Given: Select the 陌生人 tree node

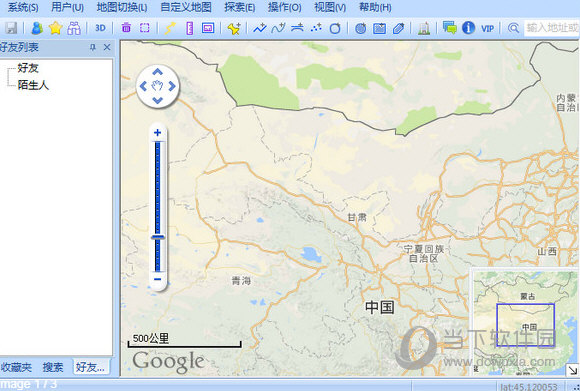Looking at the screenshot, I should (33, 85).
